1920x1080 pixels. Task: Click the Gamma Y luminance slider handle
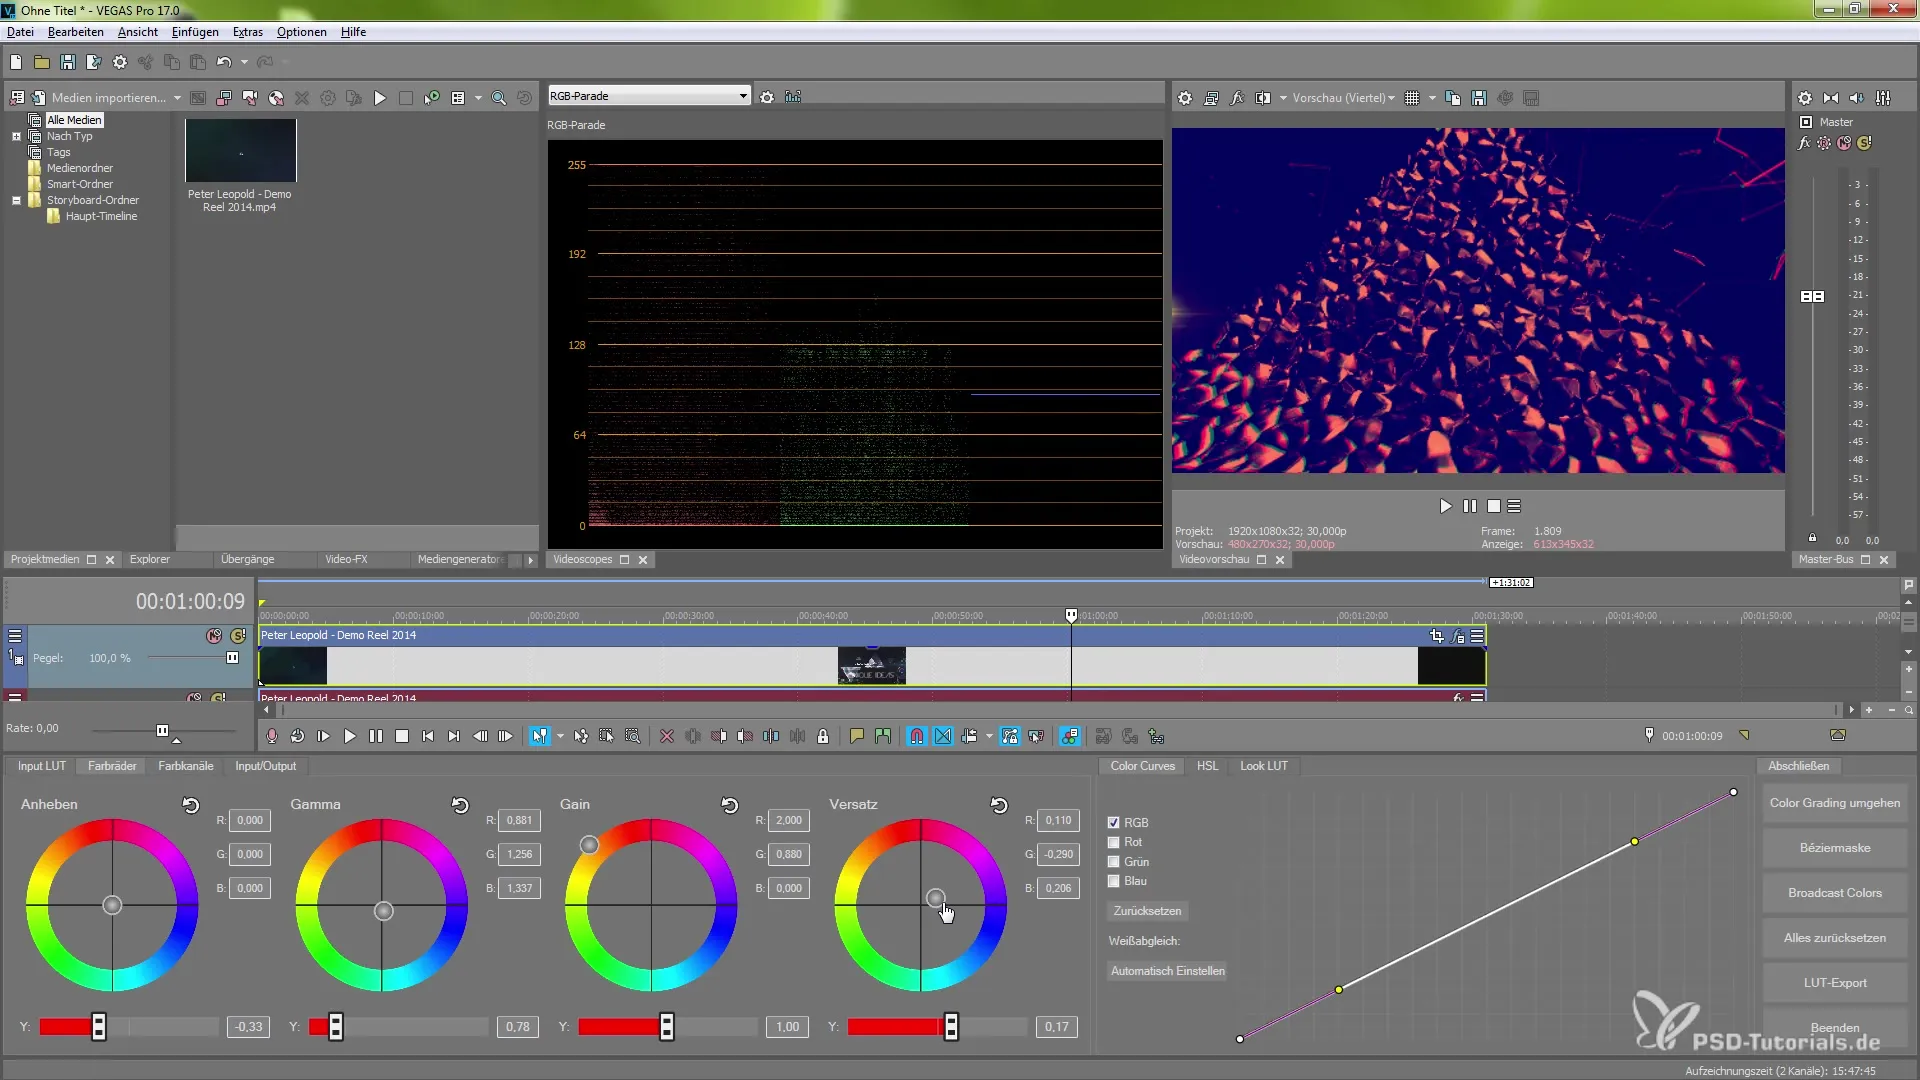point(336,1027)
